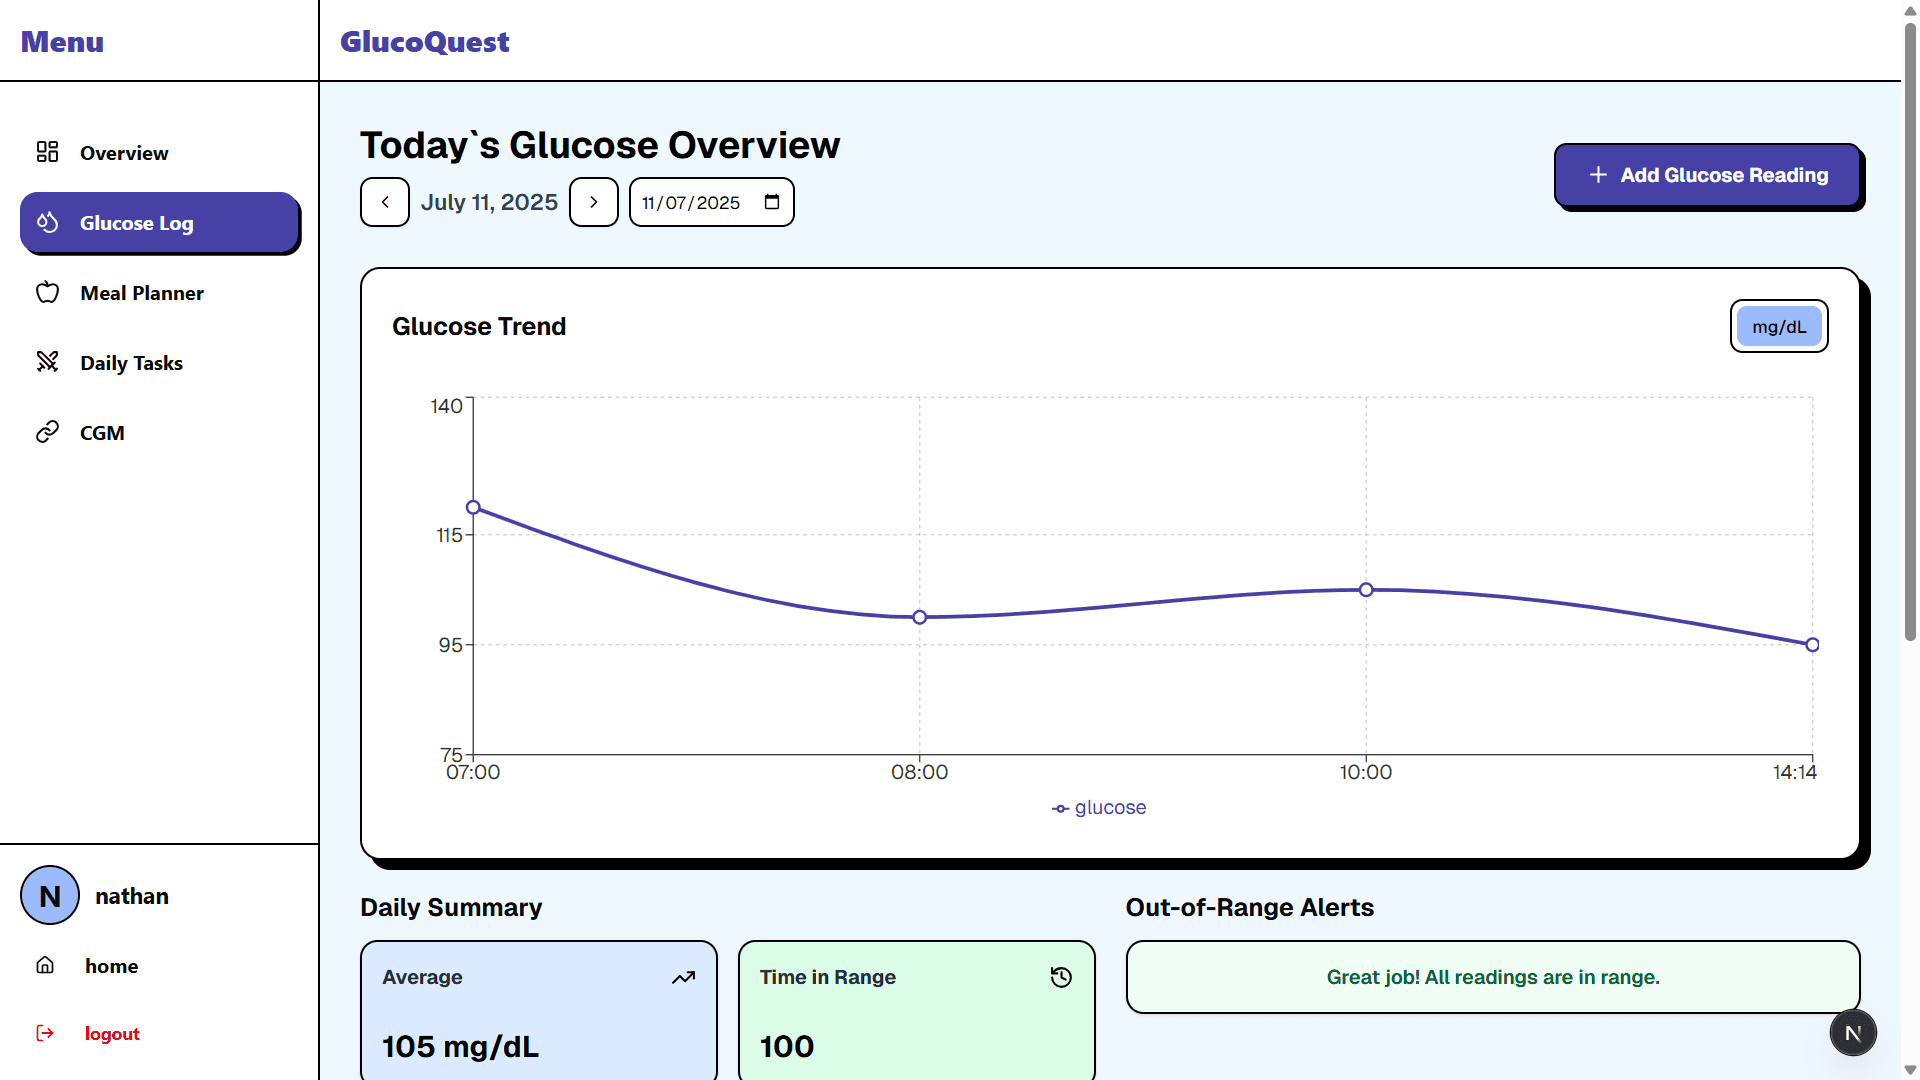This screenshot has height=1080, width=1920.
Task: Hide the glucose series via chart legend
Action: point(1098,807)
